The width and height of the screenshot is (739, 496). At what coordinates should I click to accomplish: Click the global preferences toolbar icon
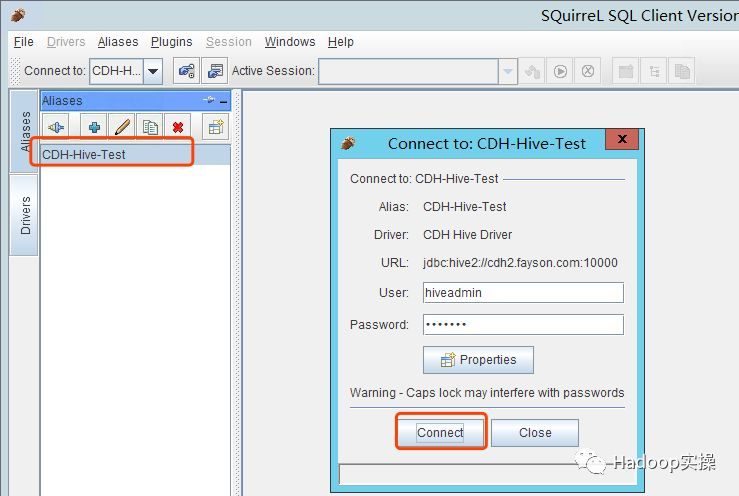[187, 71]
